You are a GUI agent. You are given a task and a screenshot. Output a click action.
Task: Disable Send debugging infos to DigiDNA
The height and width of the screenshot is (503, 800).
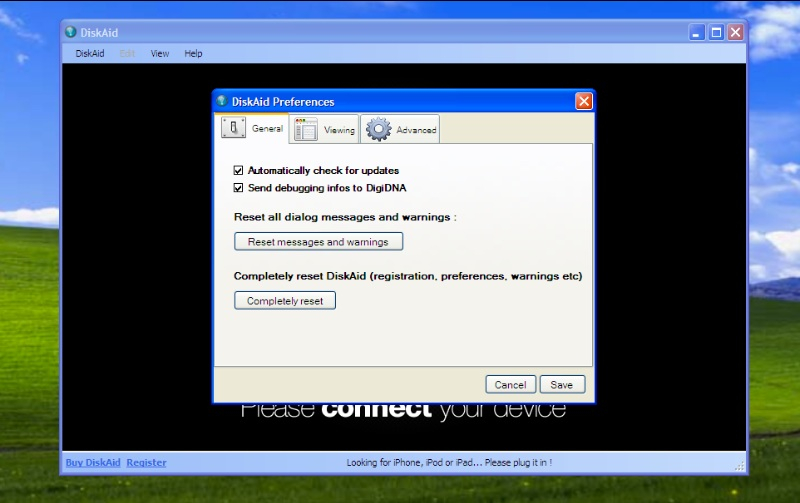tap(239, 187)
